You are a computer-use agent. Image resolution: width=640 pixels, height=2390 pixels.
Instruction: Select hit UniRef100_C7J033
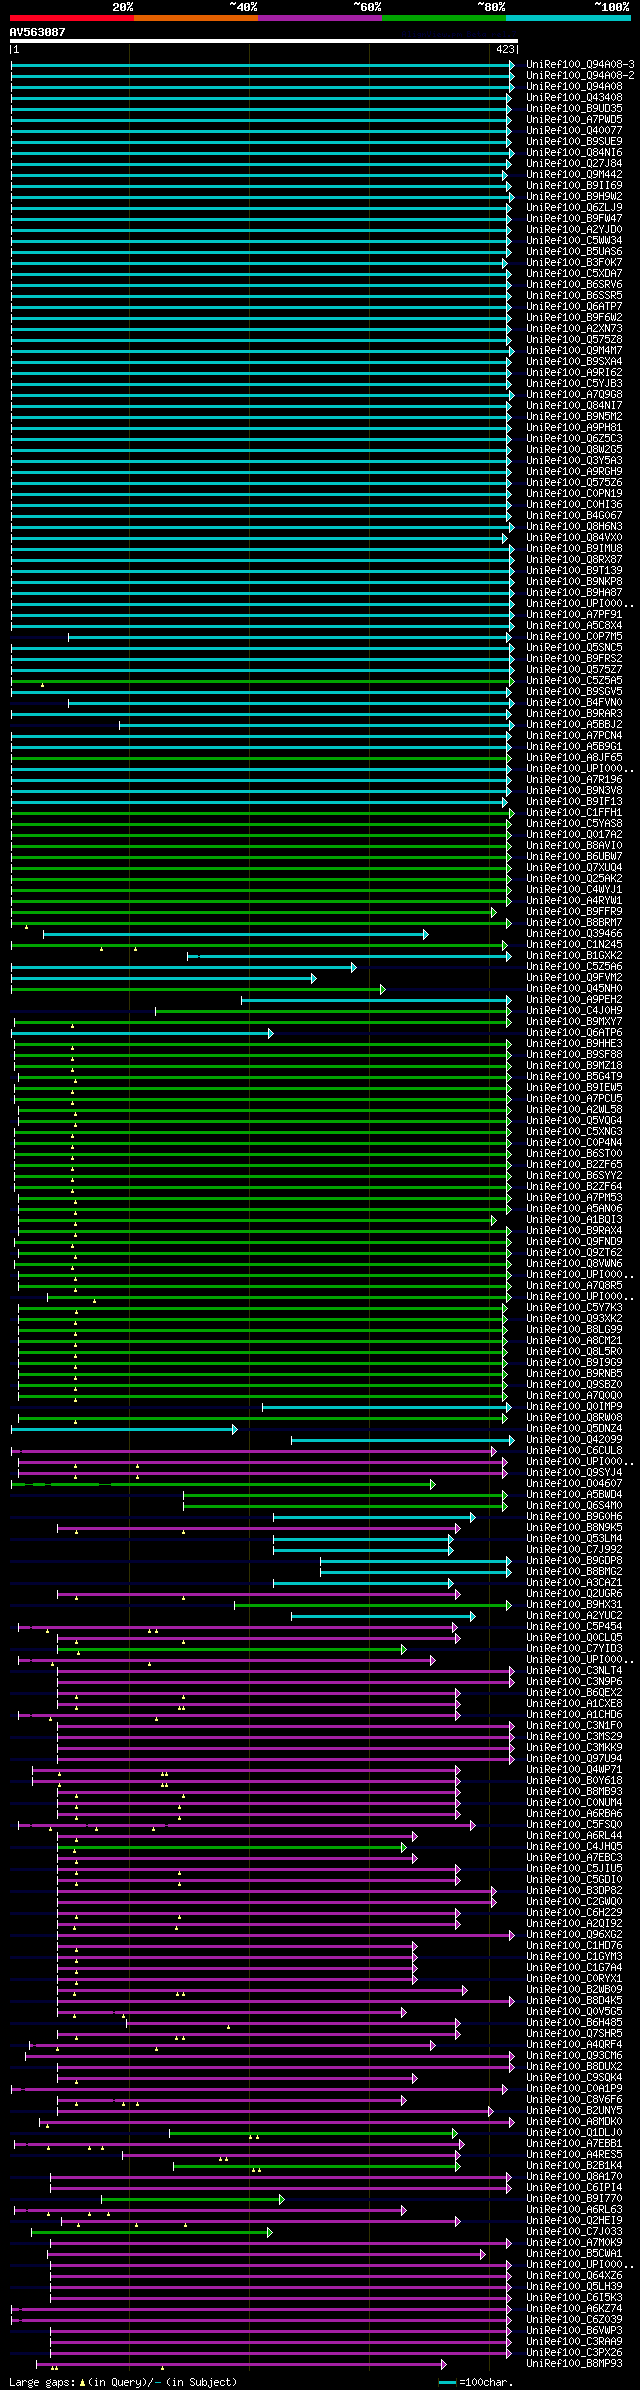pyautogui.click(x=574, y=2232)
